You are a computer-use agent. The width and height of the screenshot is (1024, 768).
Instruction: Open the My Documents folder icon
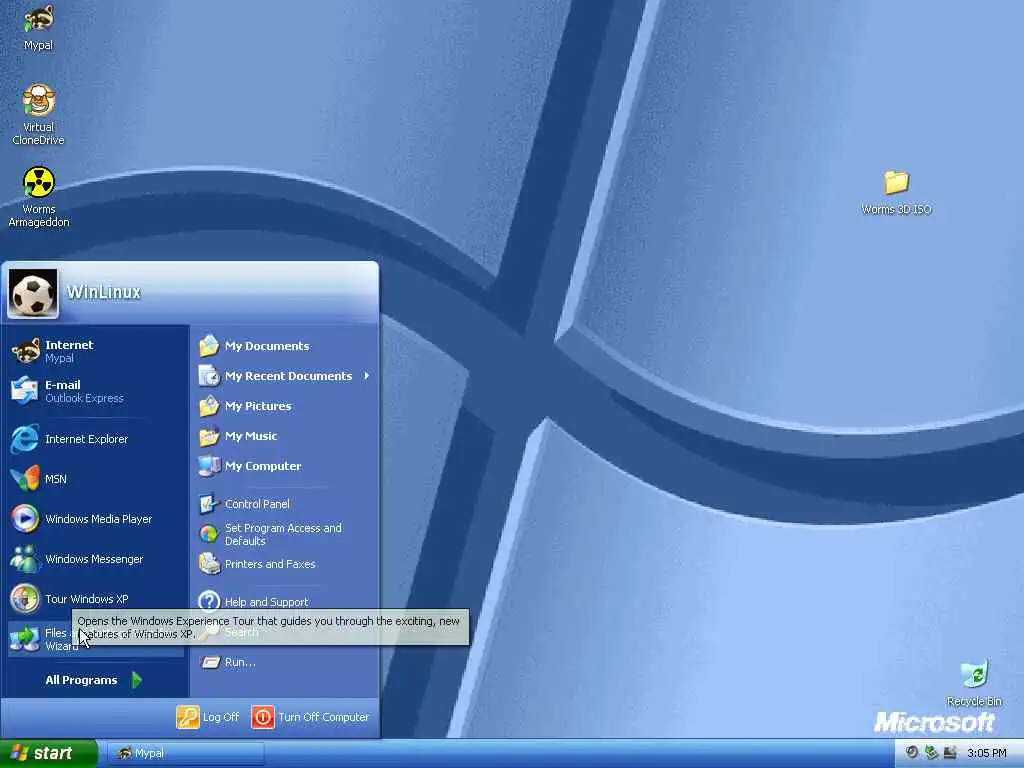click(x=209, y=346)
